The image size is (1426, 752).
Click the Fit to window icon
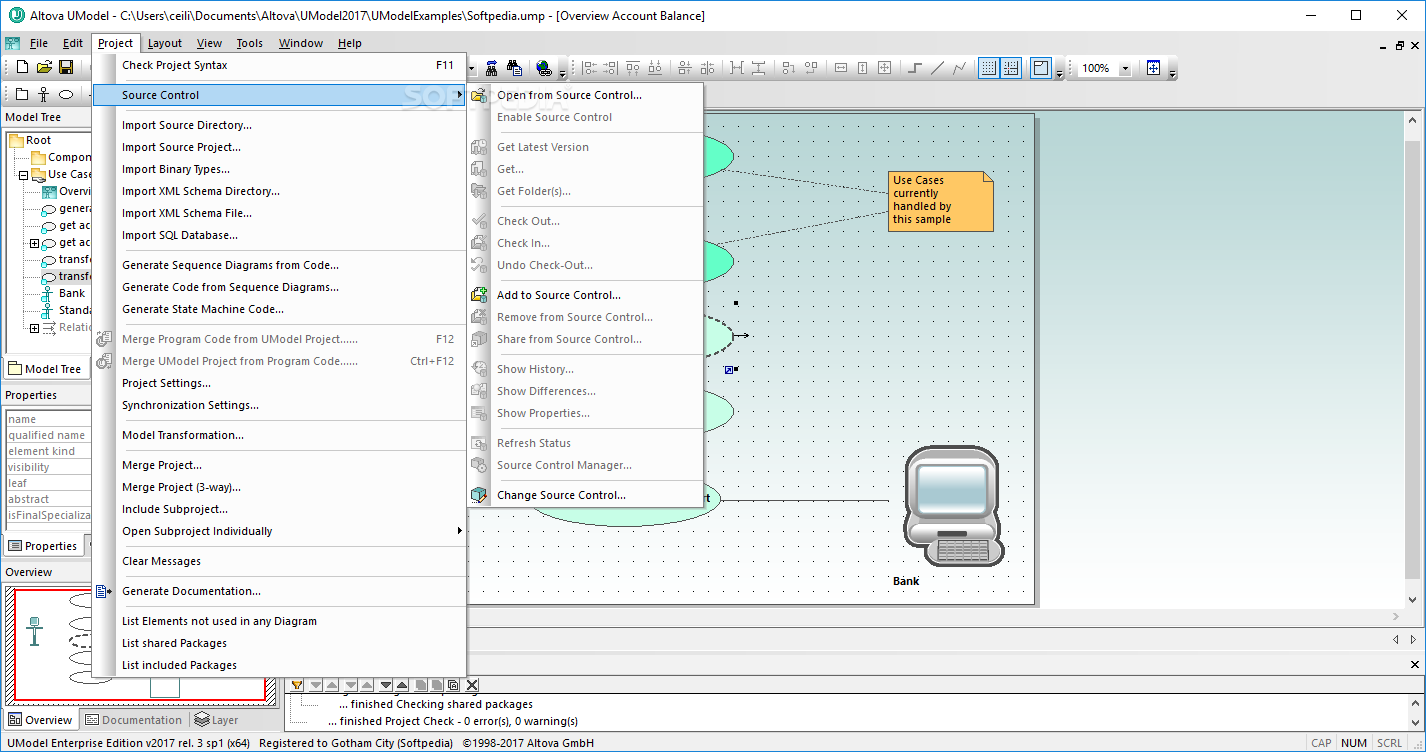point(1153,68)
